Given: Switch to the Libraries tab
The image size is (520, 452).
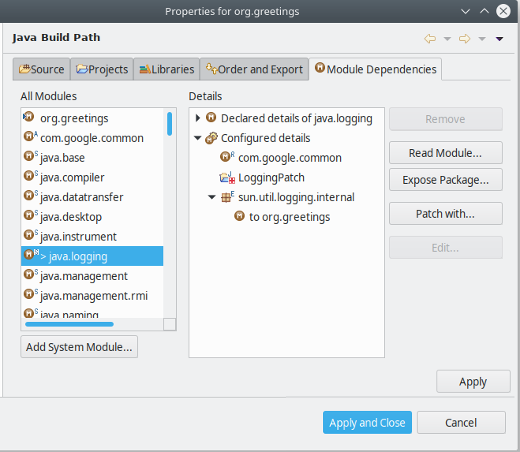Looking at the screenshot, I should coord(167,69).
